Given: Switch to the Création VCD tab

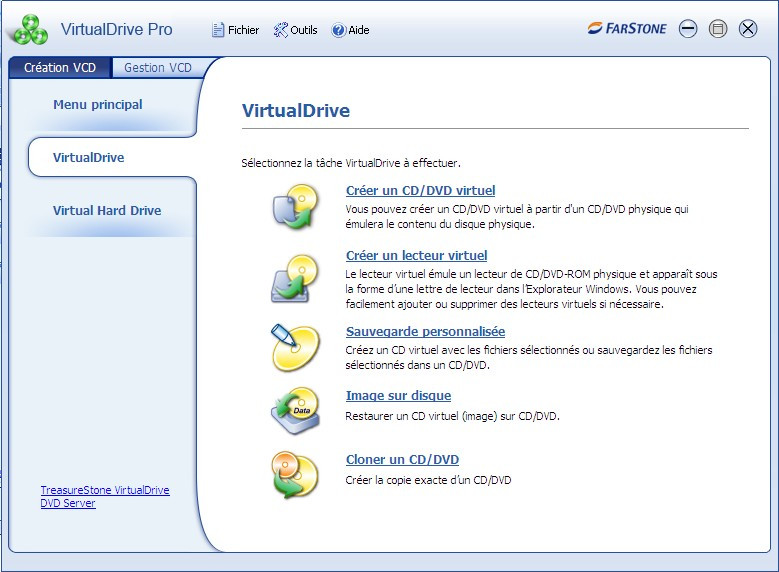Looking at the screenshot, I should (60, 68).
